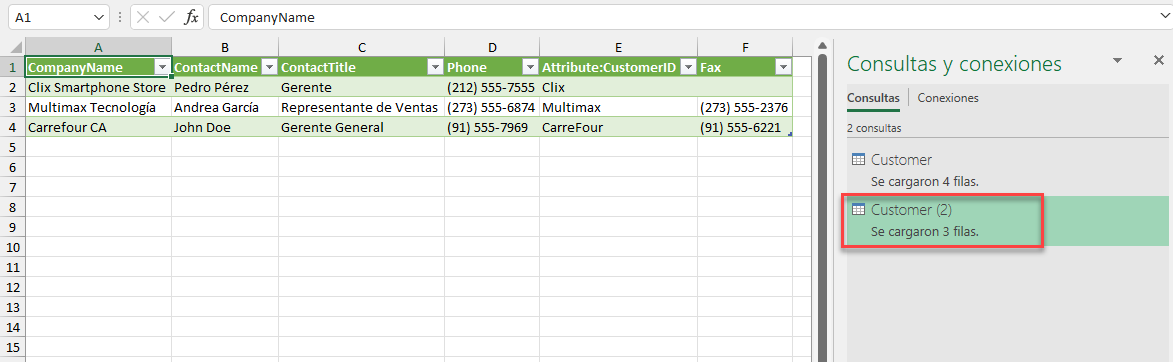The height and width of the screenshot is (362, 1173).
Task: Click CustomerID cell Multimax
Action: (x=618, y=107)
